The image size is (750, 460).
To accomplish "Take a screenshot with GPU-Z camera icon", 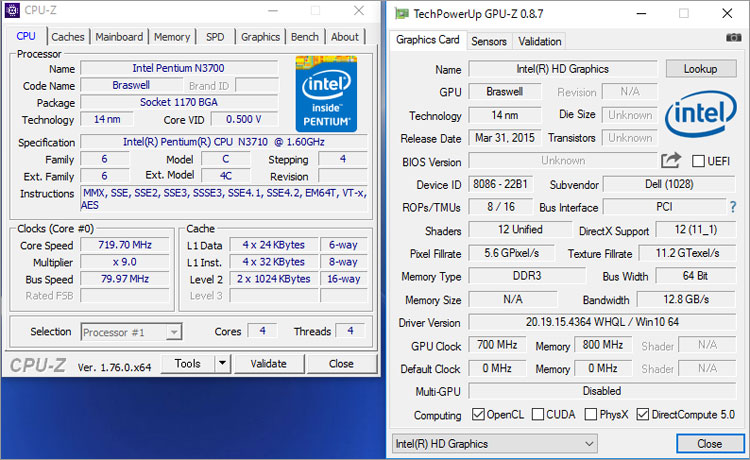I will point(733,37).
